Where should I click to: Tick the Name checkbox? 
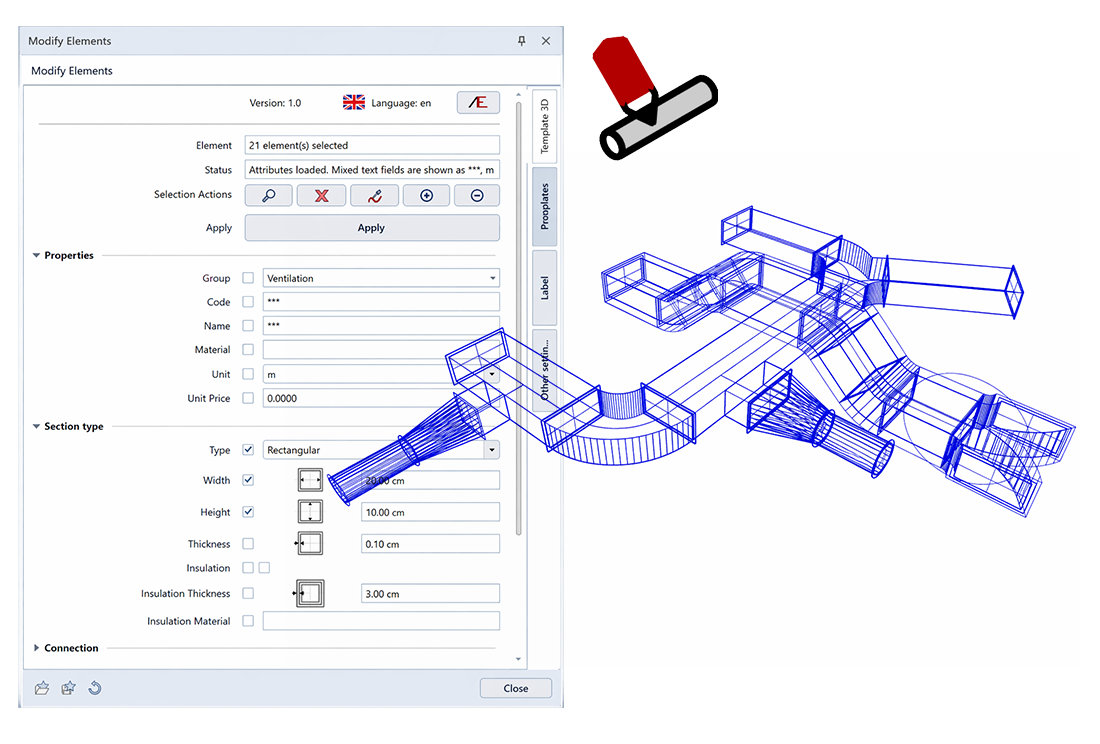coord(248,325)
